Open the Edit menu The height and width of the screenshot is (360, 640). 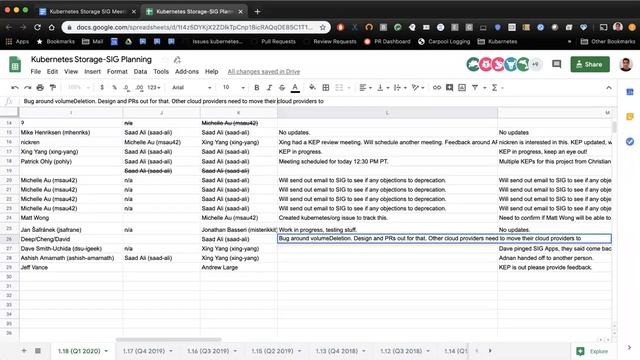(x=52, y=71)
